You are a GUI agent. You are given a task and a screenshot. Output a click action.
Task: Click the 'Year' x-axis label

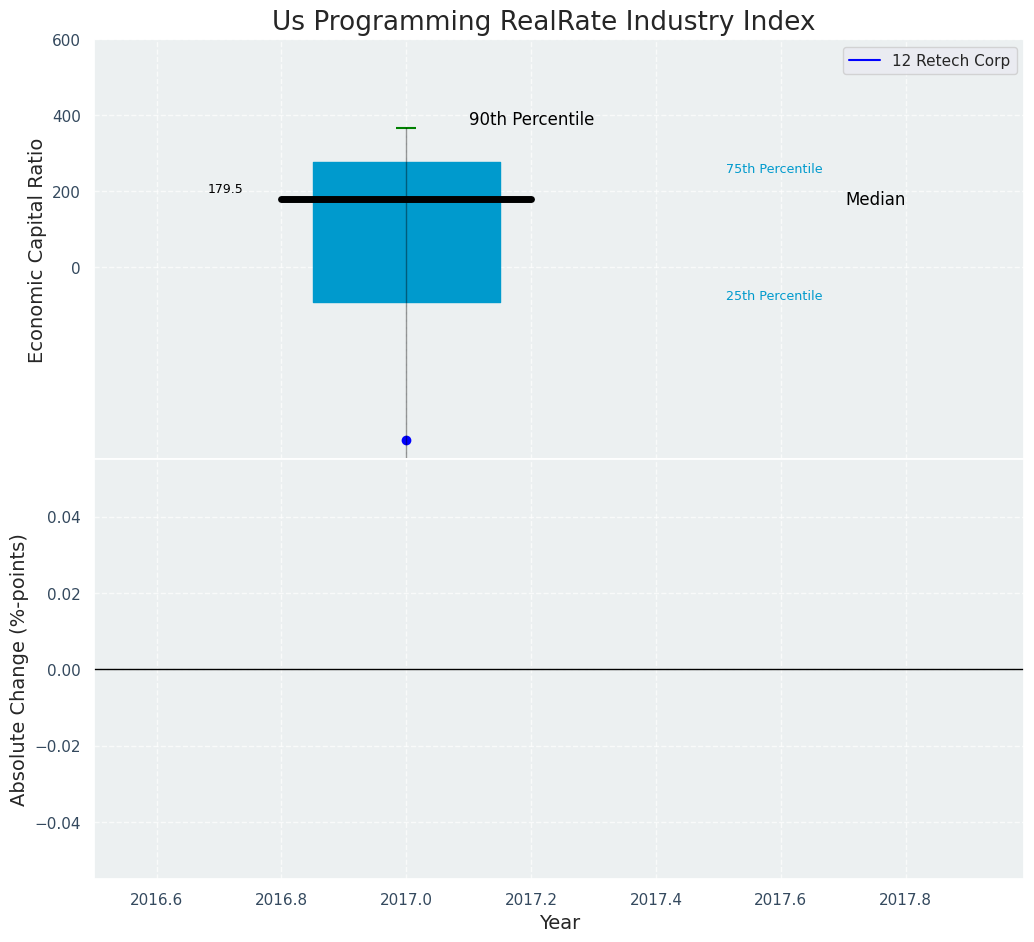(559, 923)
